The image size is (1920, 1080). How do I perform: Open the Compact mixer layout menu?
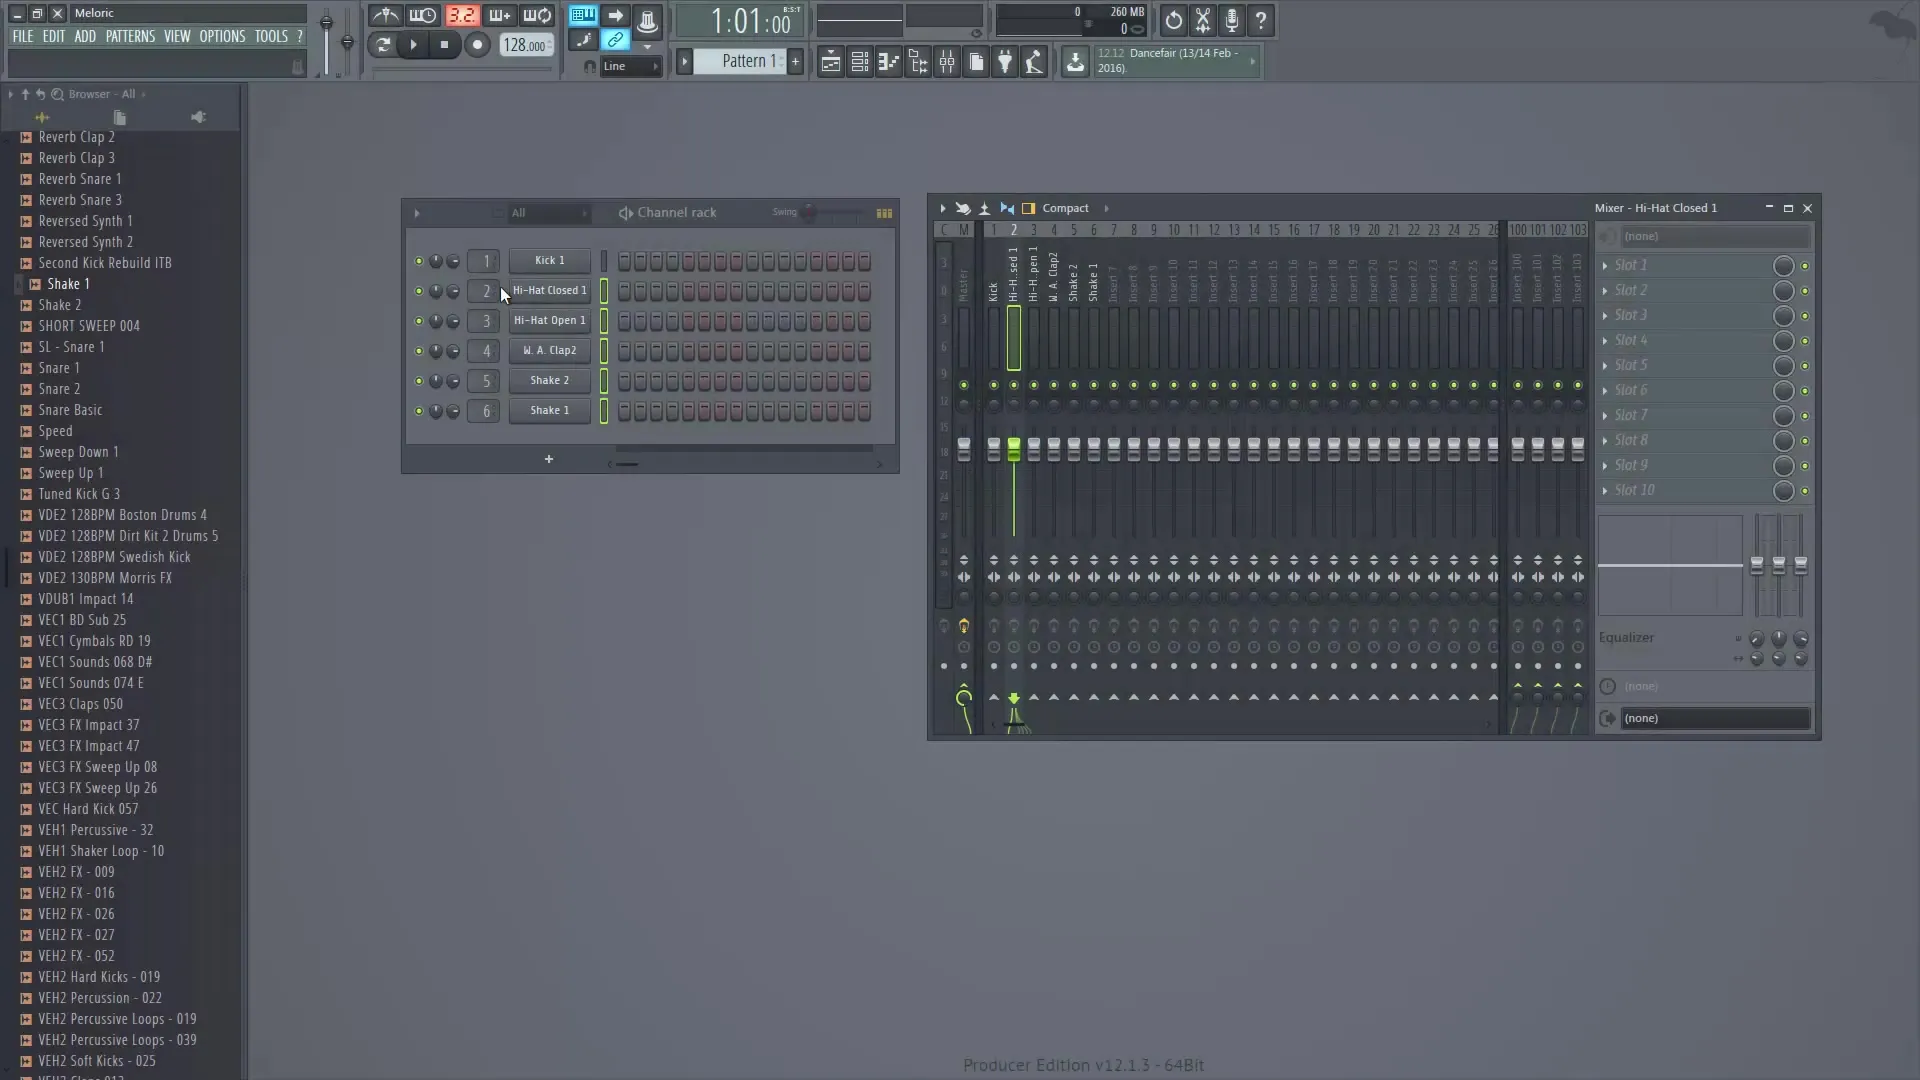[1066, 208]
